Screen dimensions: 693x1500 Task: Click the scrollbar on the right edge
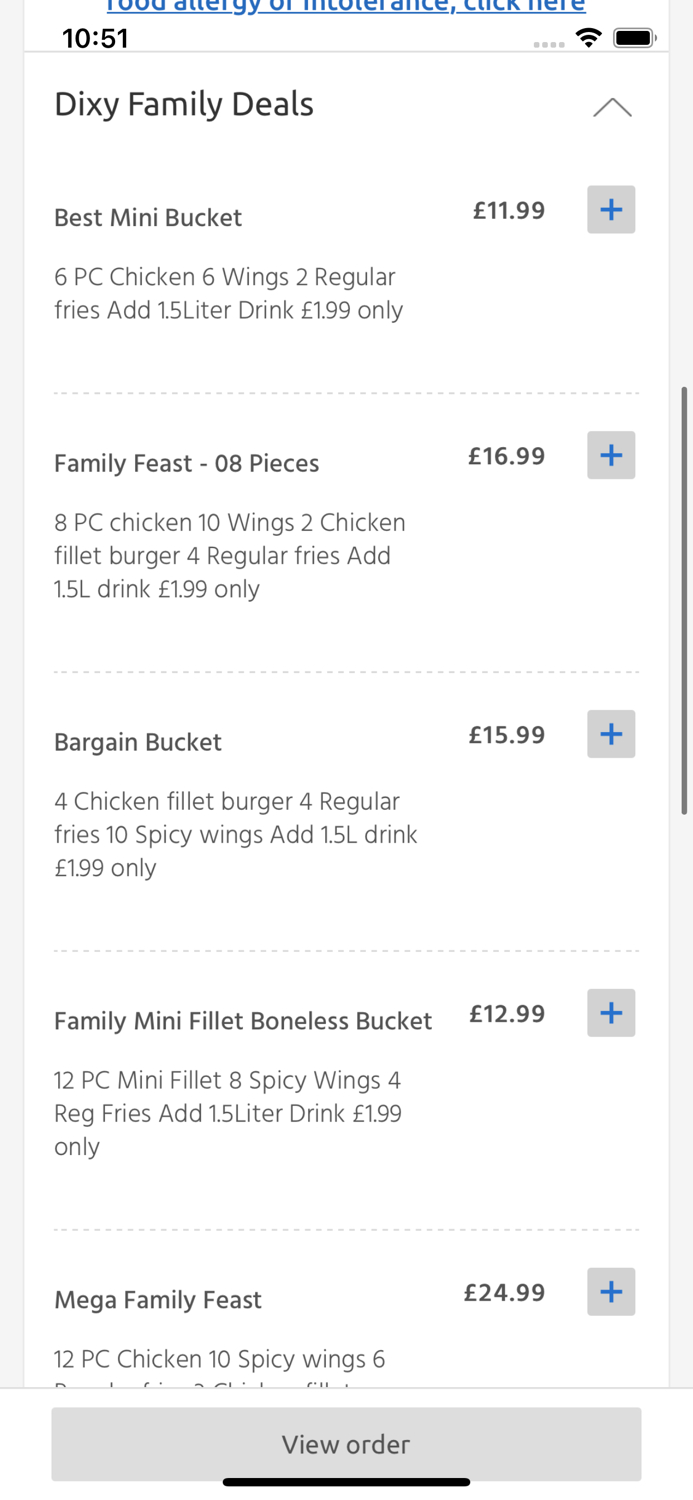(685, 600)
